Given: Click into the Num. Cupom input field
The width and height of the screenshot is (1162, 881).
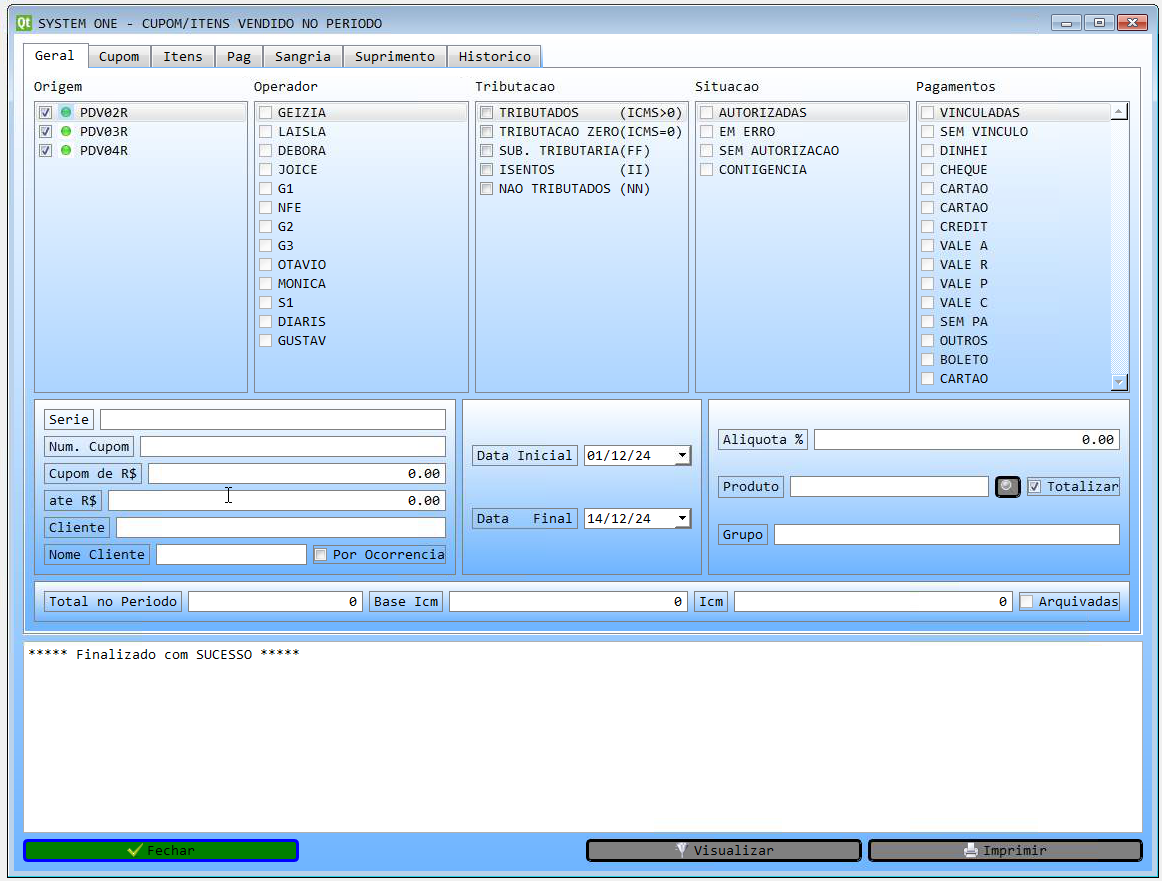Looking at the screenshot, I should 292,447.
